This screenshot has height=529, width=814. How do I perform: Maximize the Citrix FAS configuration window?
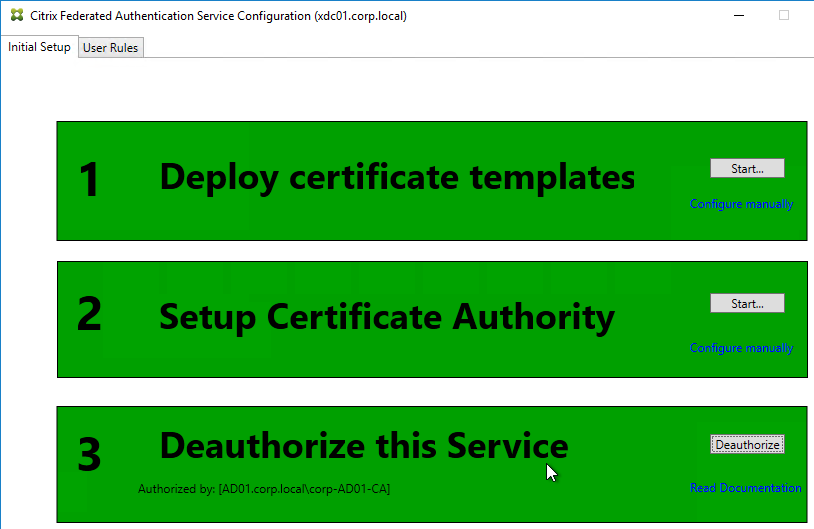coord(784,16)
